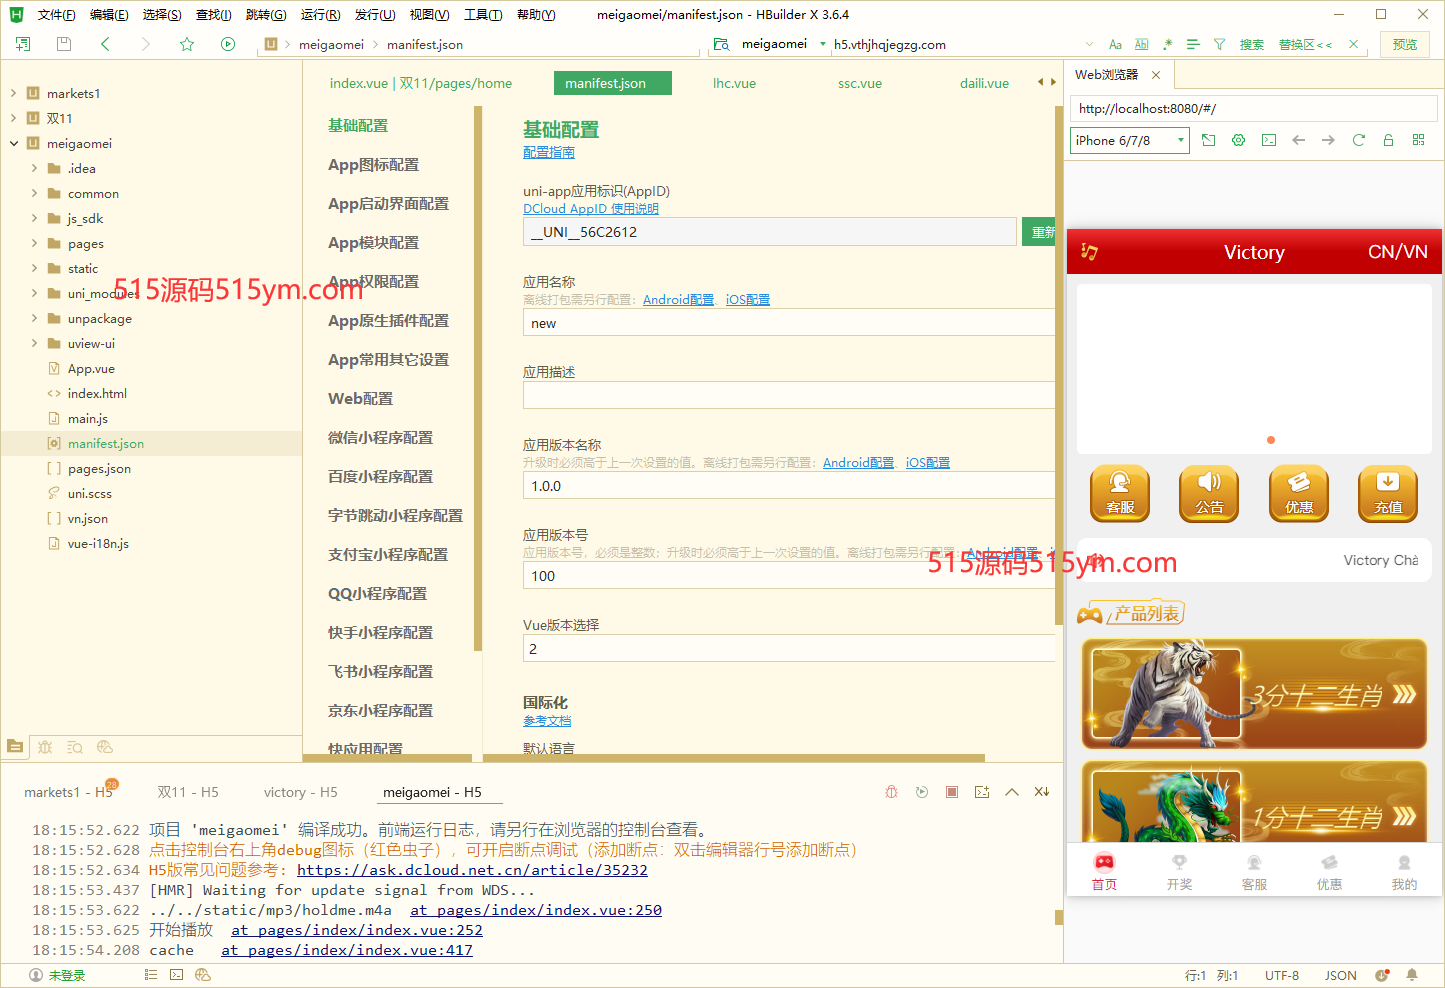Click the lock icon in the browser toolbar
The height and width of the screenshot is (988, 1445).
tap(1388, 140)
